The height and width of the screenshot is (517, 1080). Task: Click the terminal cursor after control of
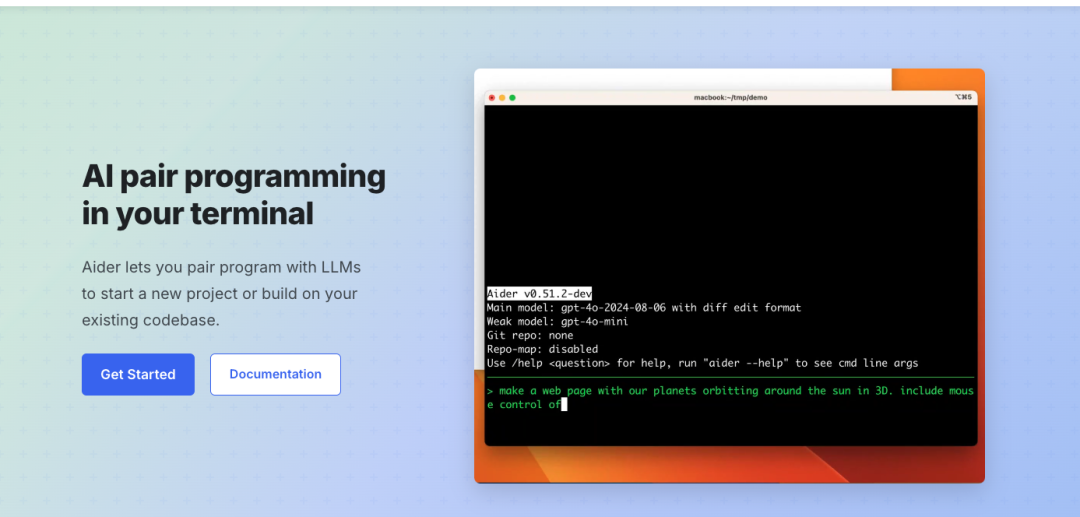click(x=564, y=405)
